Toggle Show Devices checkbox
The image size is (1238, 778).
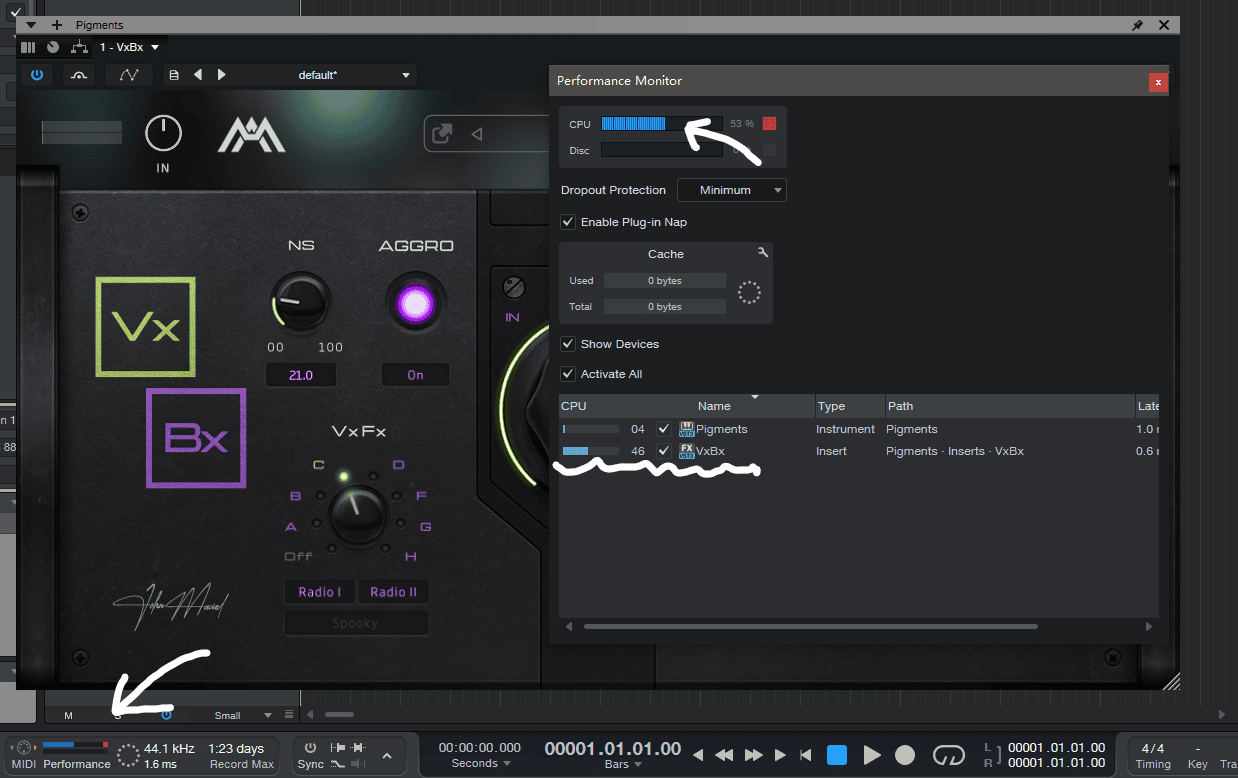pyautogui.click(x=568, y=344)
